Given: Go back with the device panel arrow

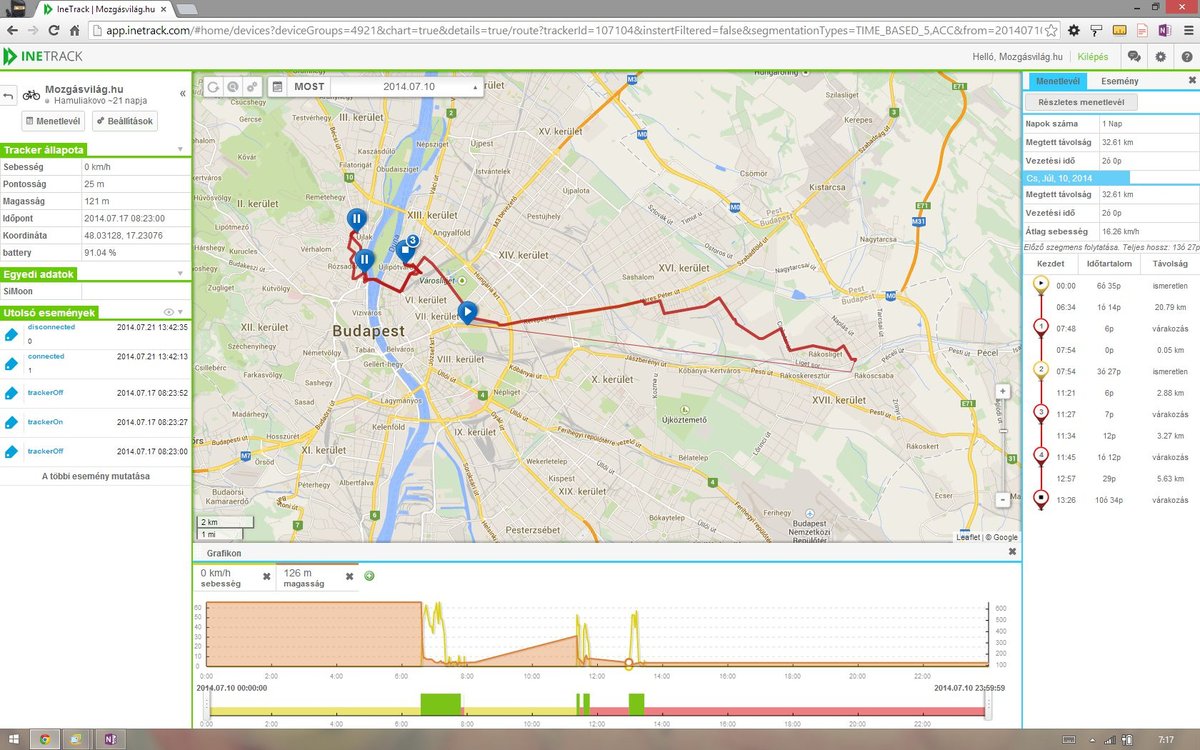Looking at the screenshot, I should pyautogui.click(x=9, y=96).
